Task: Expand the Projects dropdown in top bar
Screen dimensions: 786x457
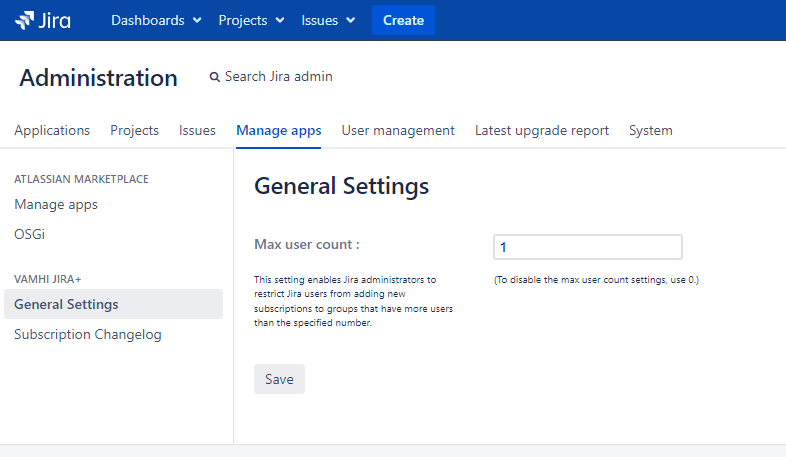Action: point(251,20)
